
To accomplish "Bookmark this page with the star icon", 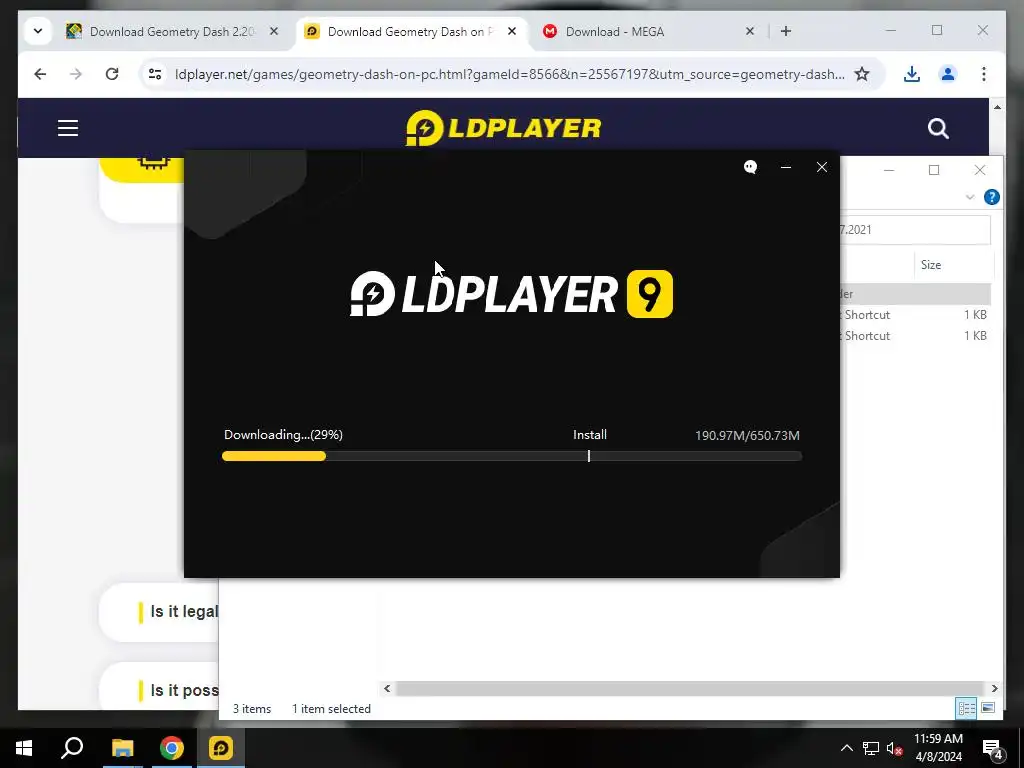I will 862,74.
